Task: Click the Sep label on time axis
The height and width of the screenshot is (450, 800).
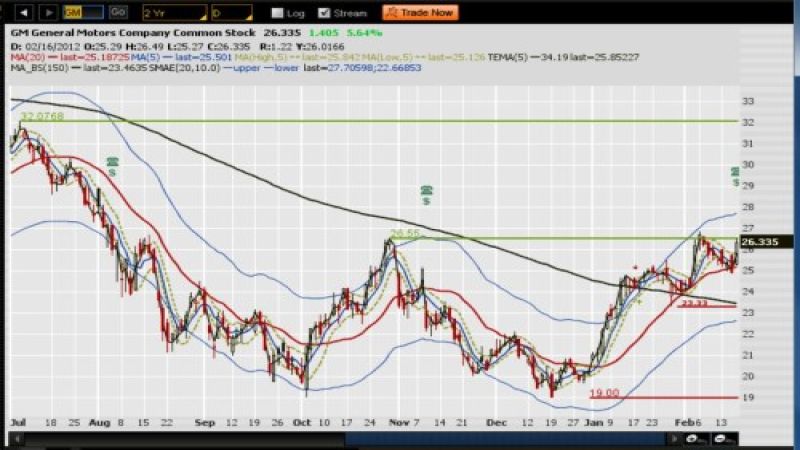Action: 205,422
